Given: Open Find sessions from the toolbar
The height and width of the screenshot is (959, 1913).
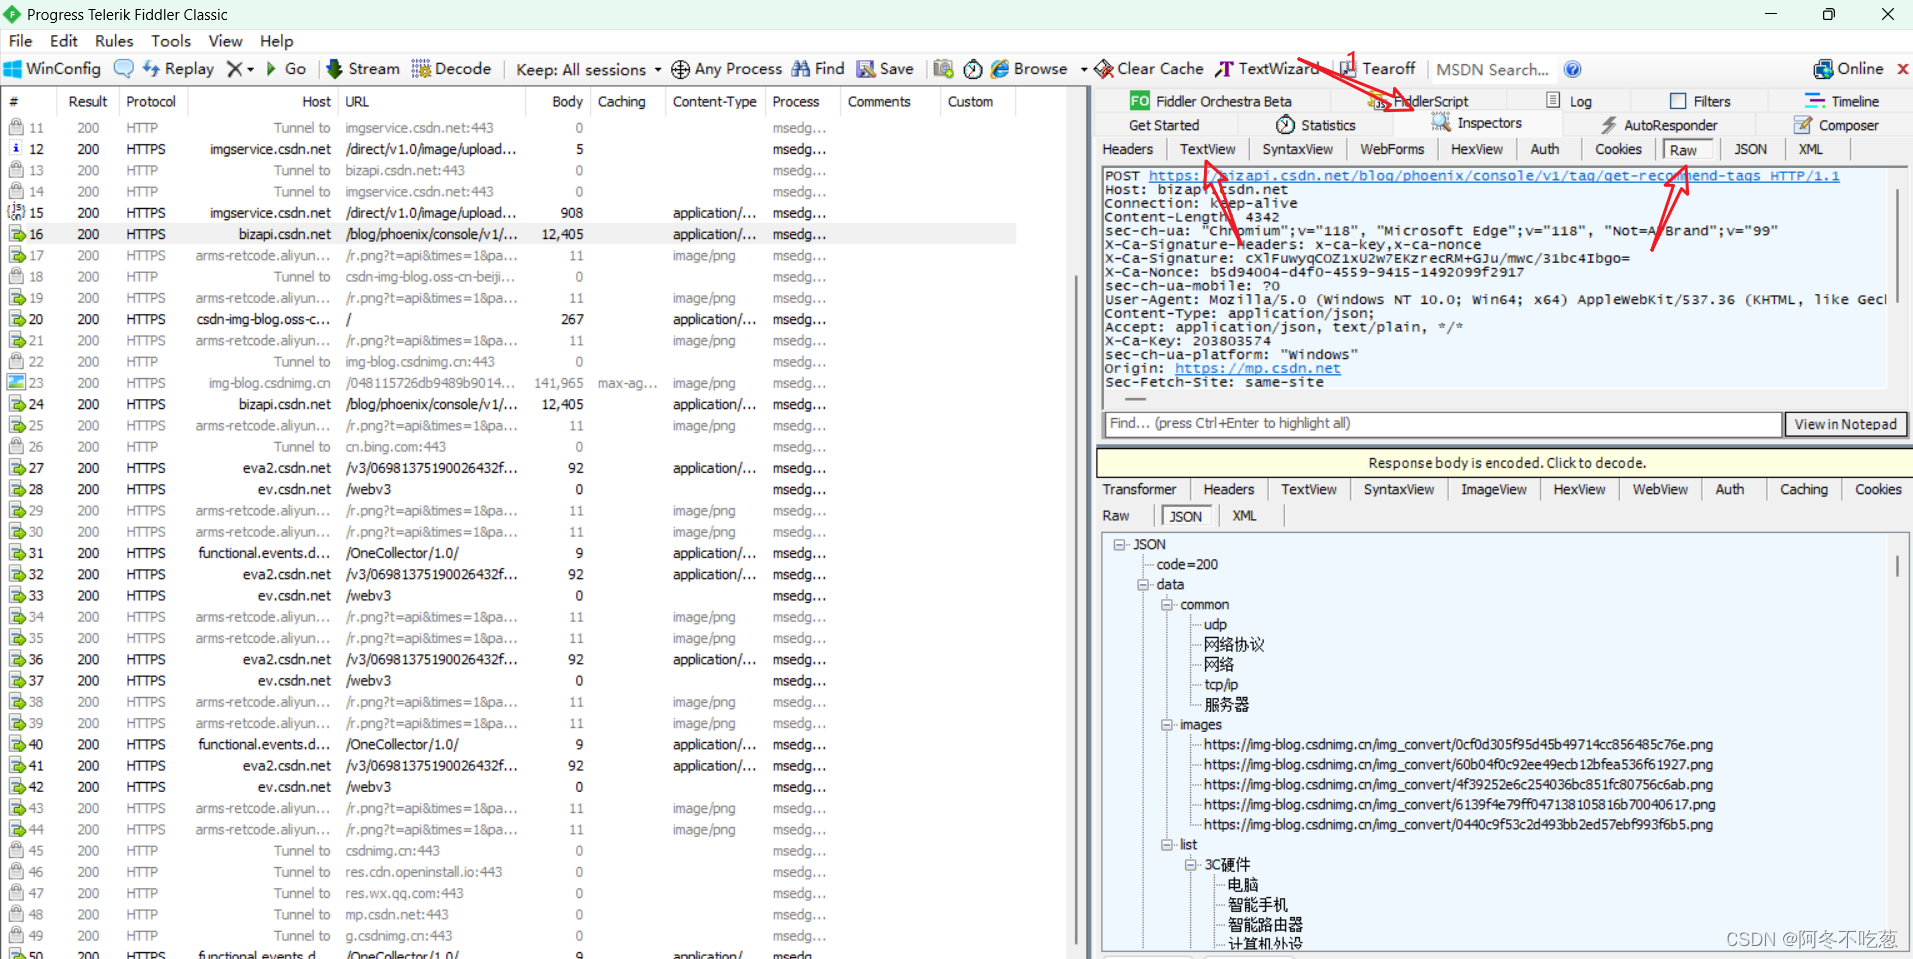Looking at the screenshot, I should click(818, 69).
